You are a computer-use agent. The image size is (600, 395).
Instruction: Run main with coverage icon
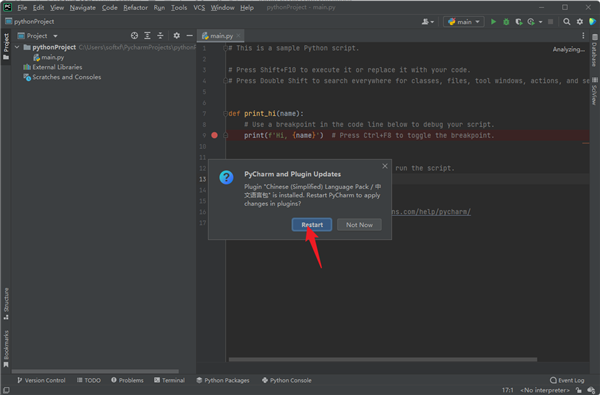click(x=518, y=22)
